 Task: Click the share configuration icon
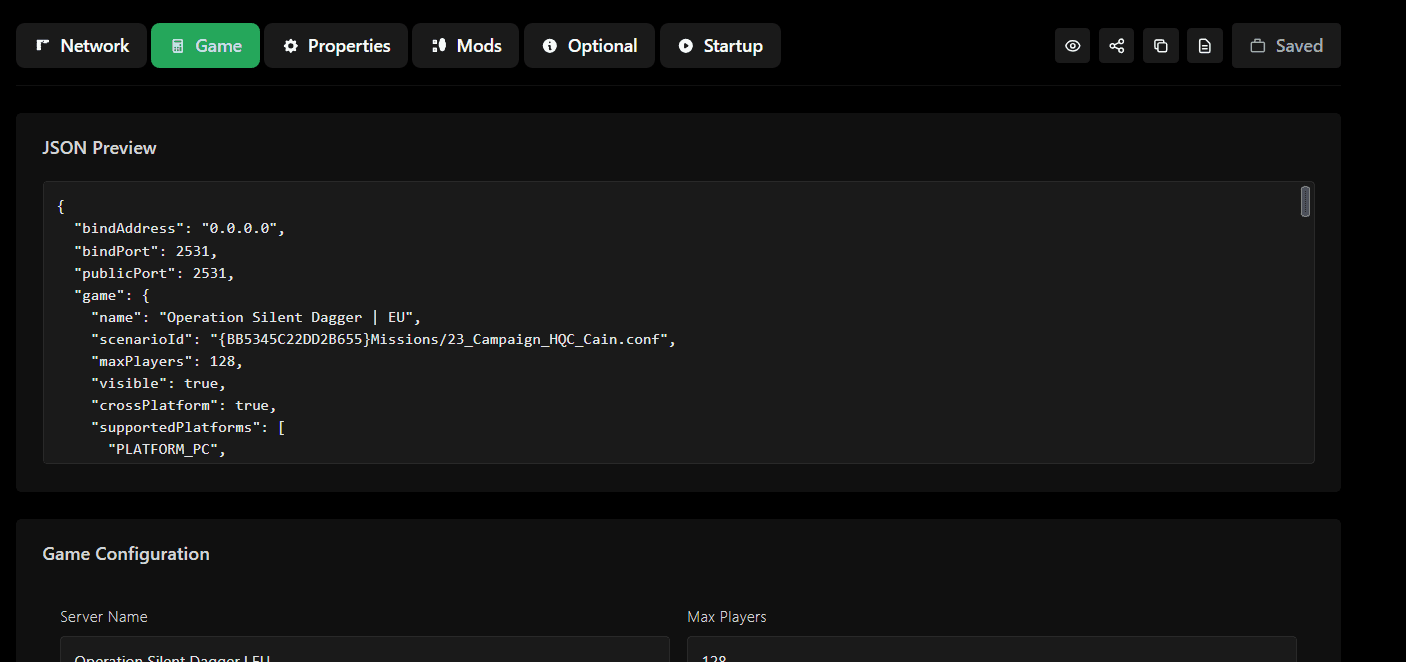point(1116,45)
